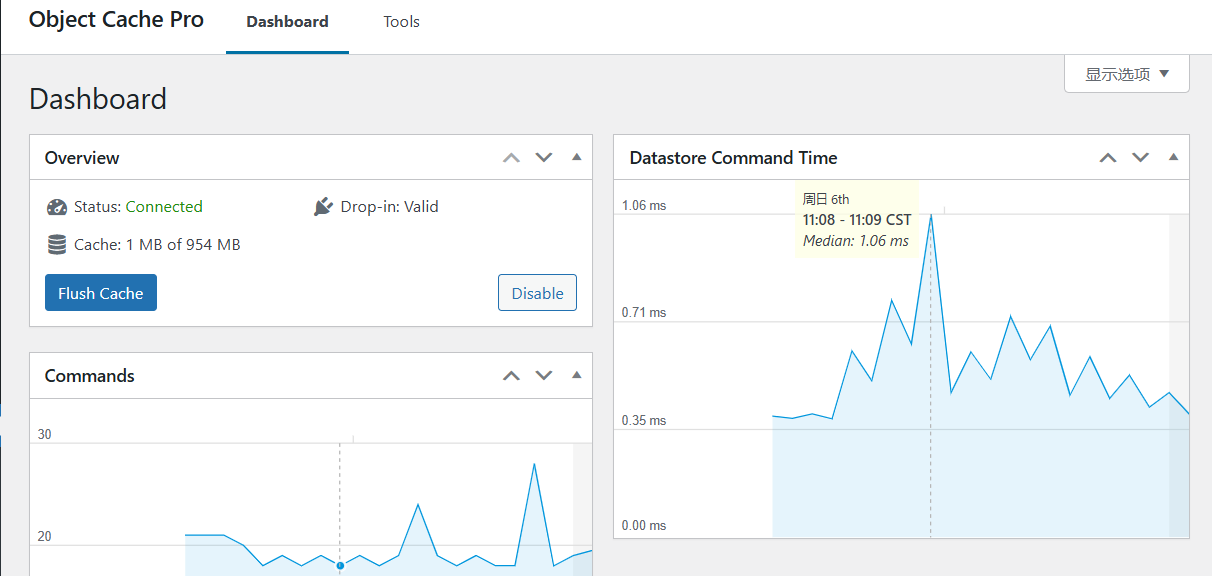The image size is (1212, 576).
Task: Click the Dashboard page heading
Action: (98, 99)
